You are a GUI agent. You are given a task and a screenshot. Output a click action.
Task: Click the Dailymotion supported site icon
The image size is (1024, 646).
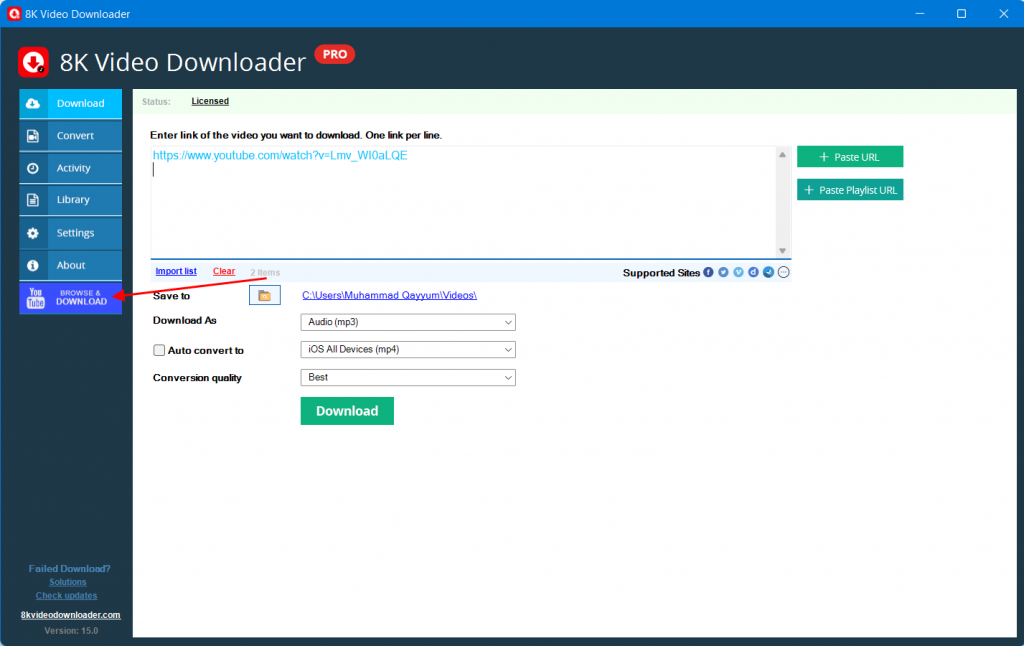[x=754, y=272]
